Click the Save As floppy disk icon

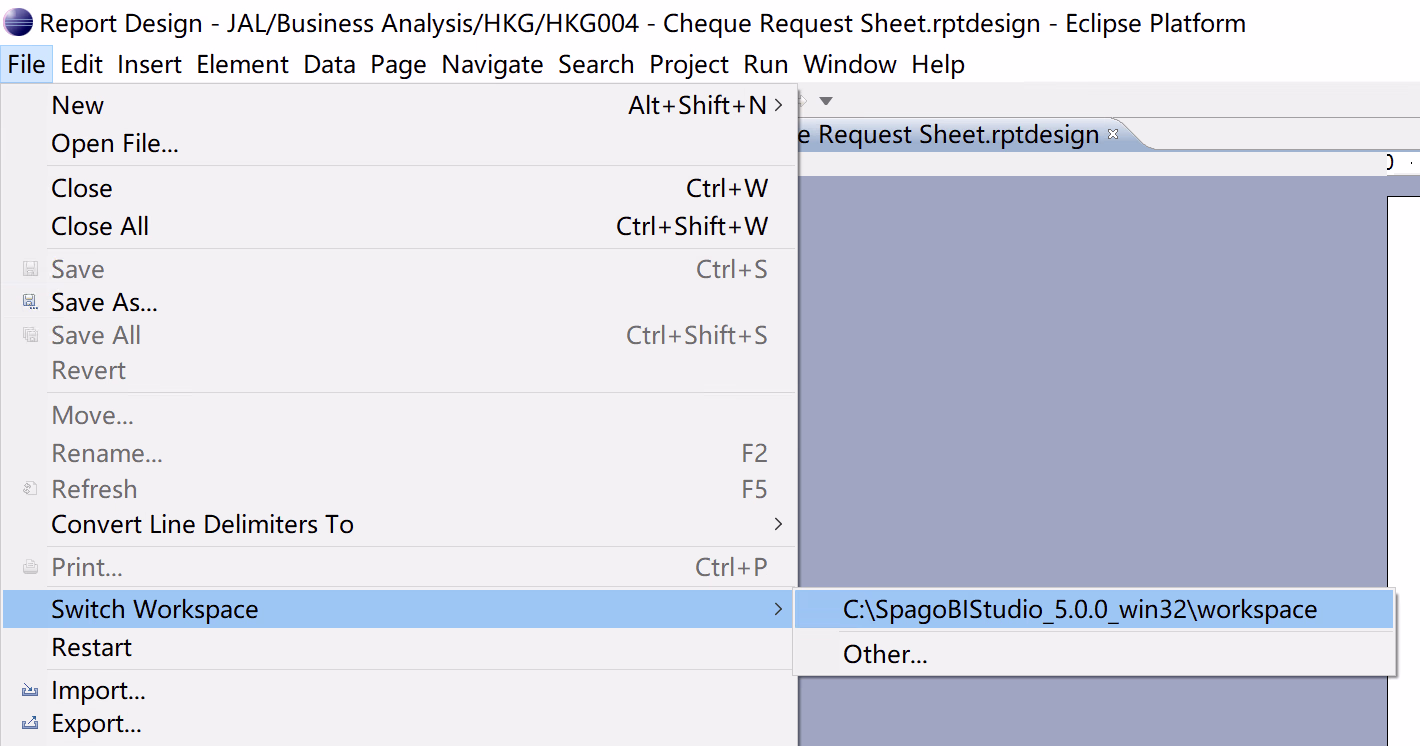point(30,302)
